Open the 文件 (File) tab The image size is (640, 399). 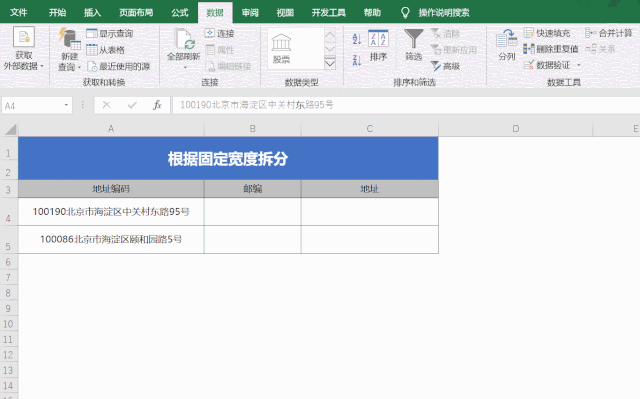19,13
